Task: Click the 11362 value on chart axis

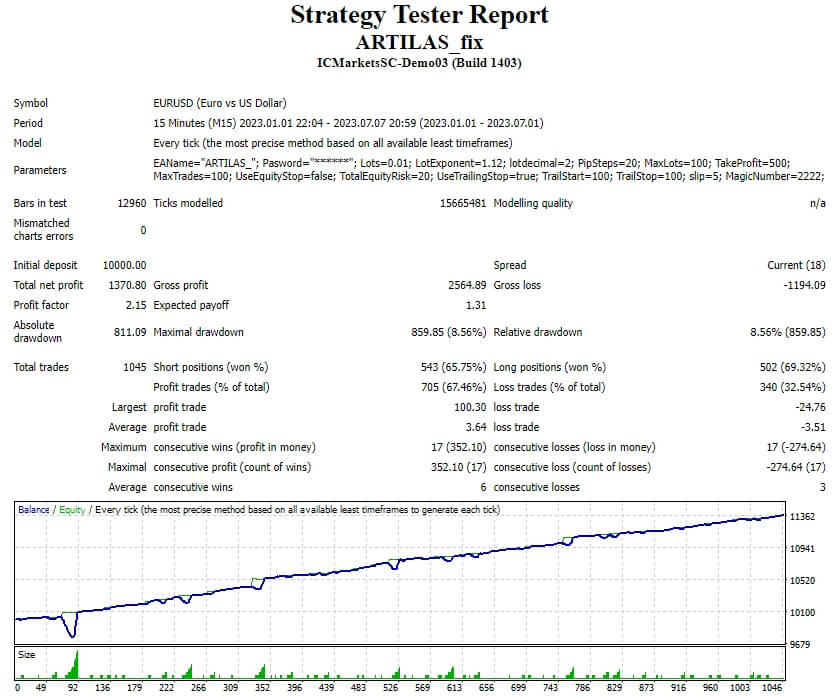Action: [803, 517]
